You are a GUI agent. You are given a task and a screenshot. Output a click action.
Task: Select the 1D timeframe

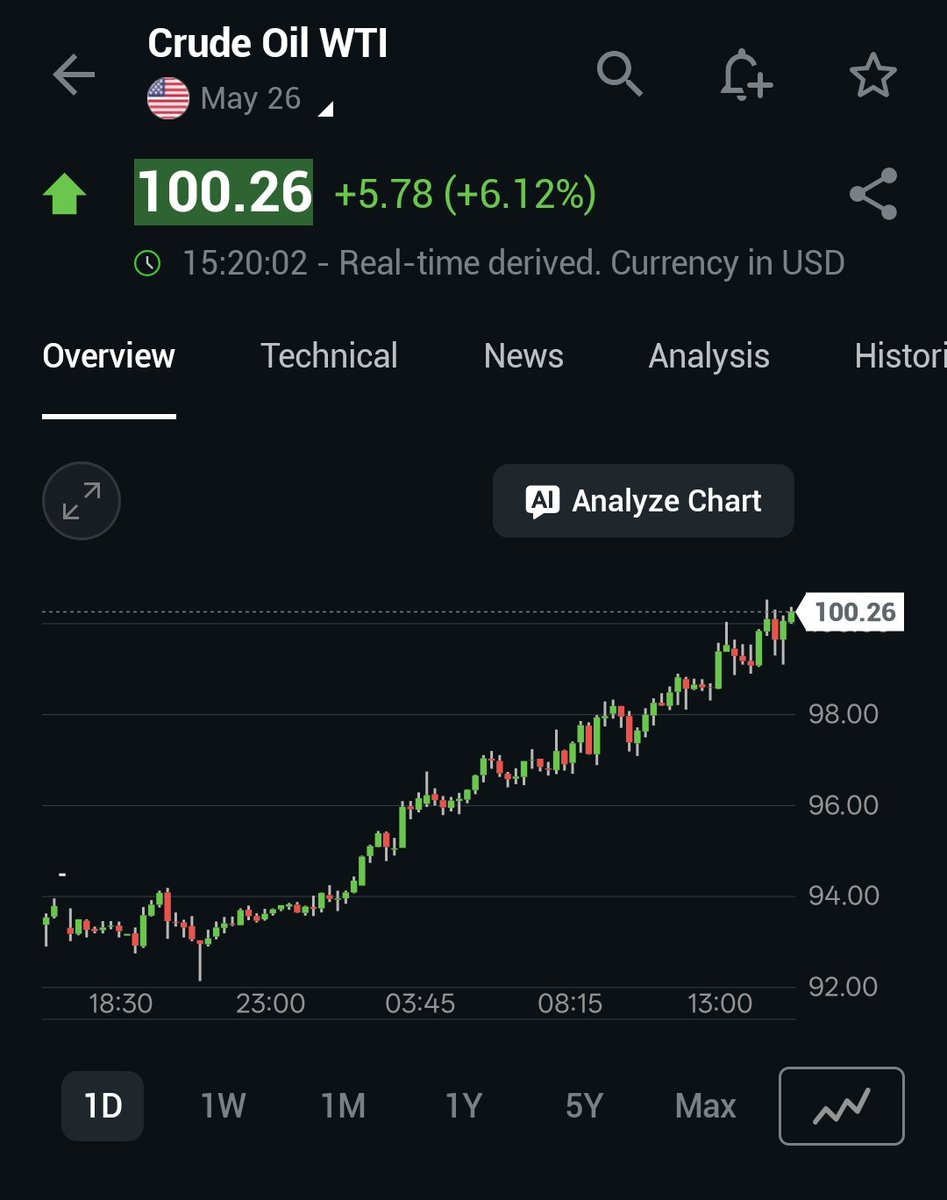[103, 1106]
